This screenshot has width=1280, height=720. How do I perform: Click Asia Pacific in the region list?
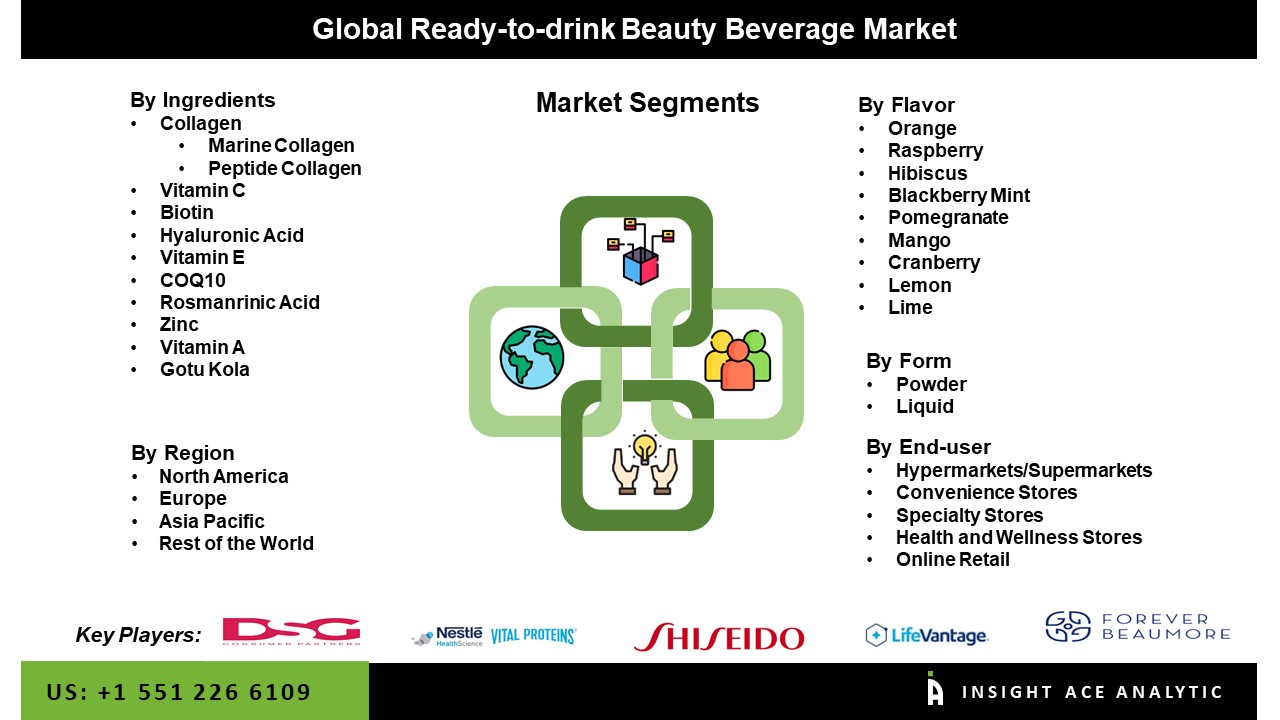211,521
